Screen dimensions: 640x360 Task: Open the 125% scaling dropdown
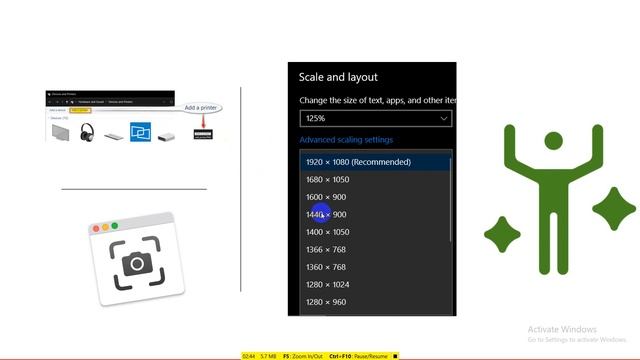click(376, 118)
